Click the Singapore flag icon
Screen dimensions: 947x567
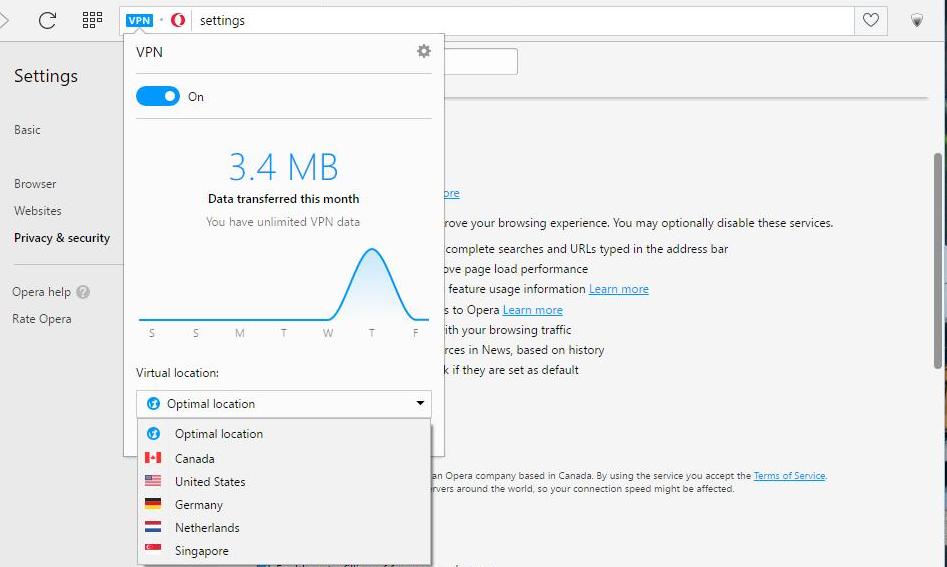point(153,548)
